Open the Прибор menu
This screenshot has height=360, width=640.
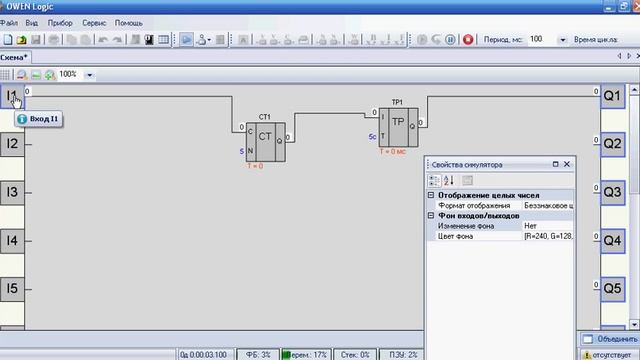pos(60,23)
